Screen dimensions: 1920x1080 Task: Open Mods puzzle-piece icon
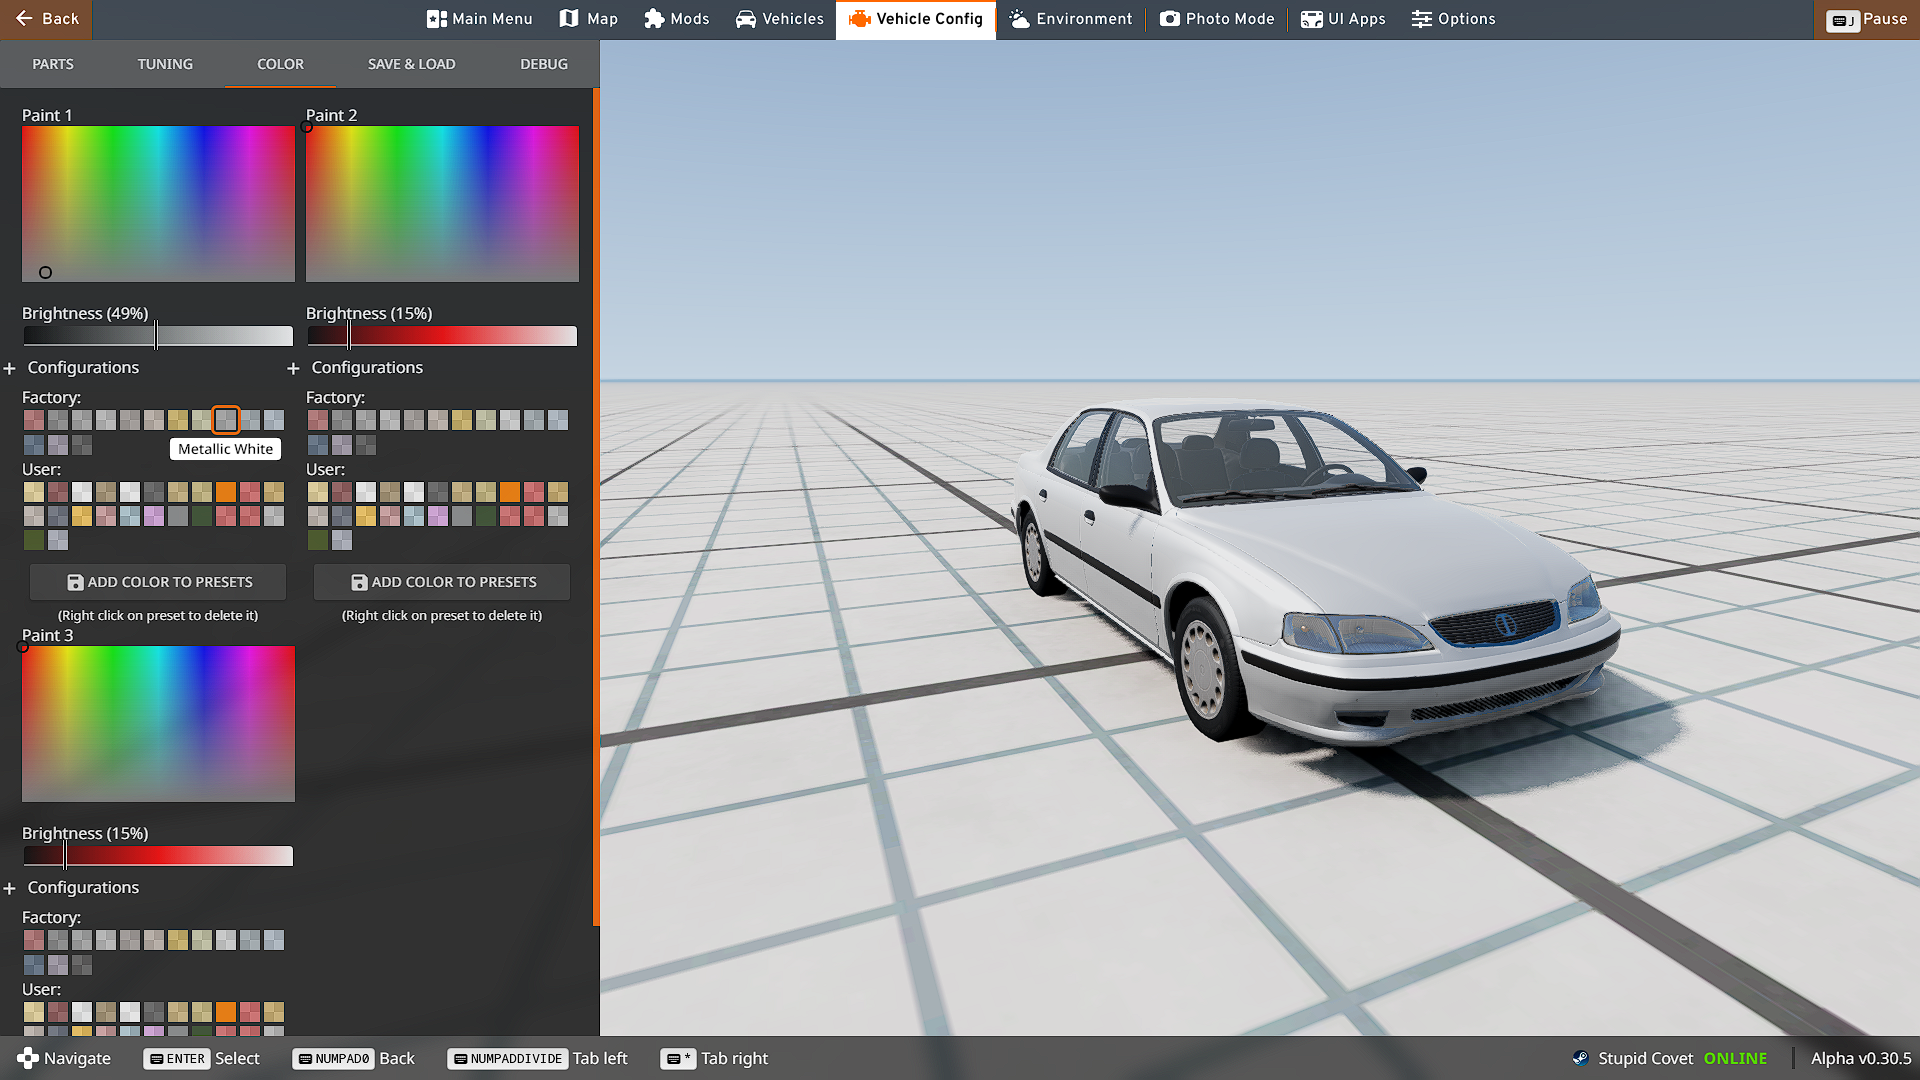pos(654,19)
